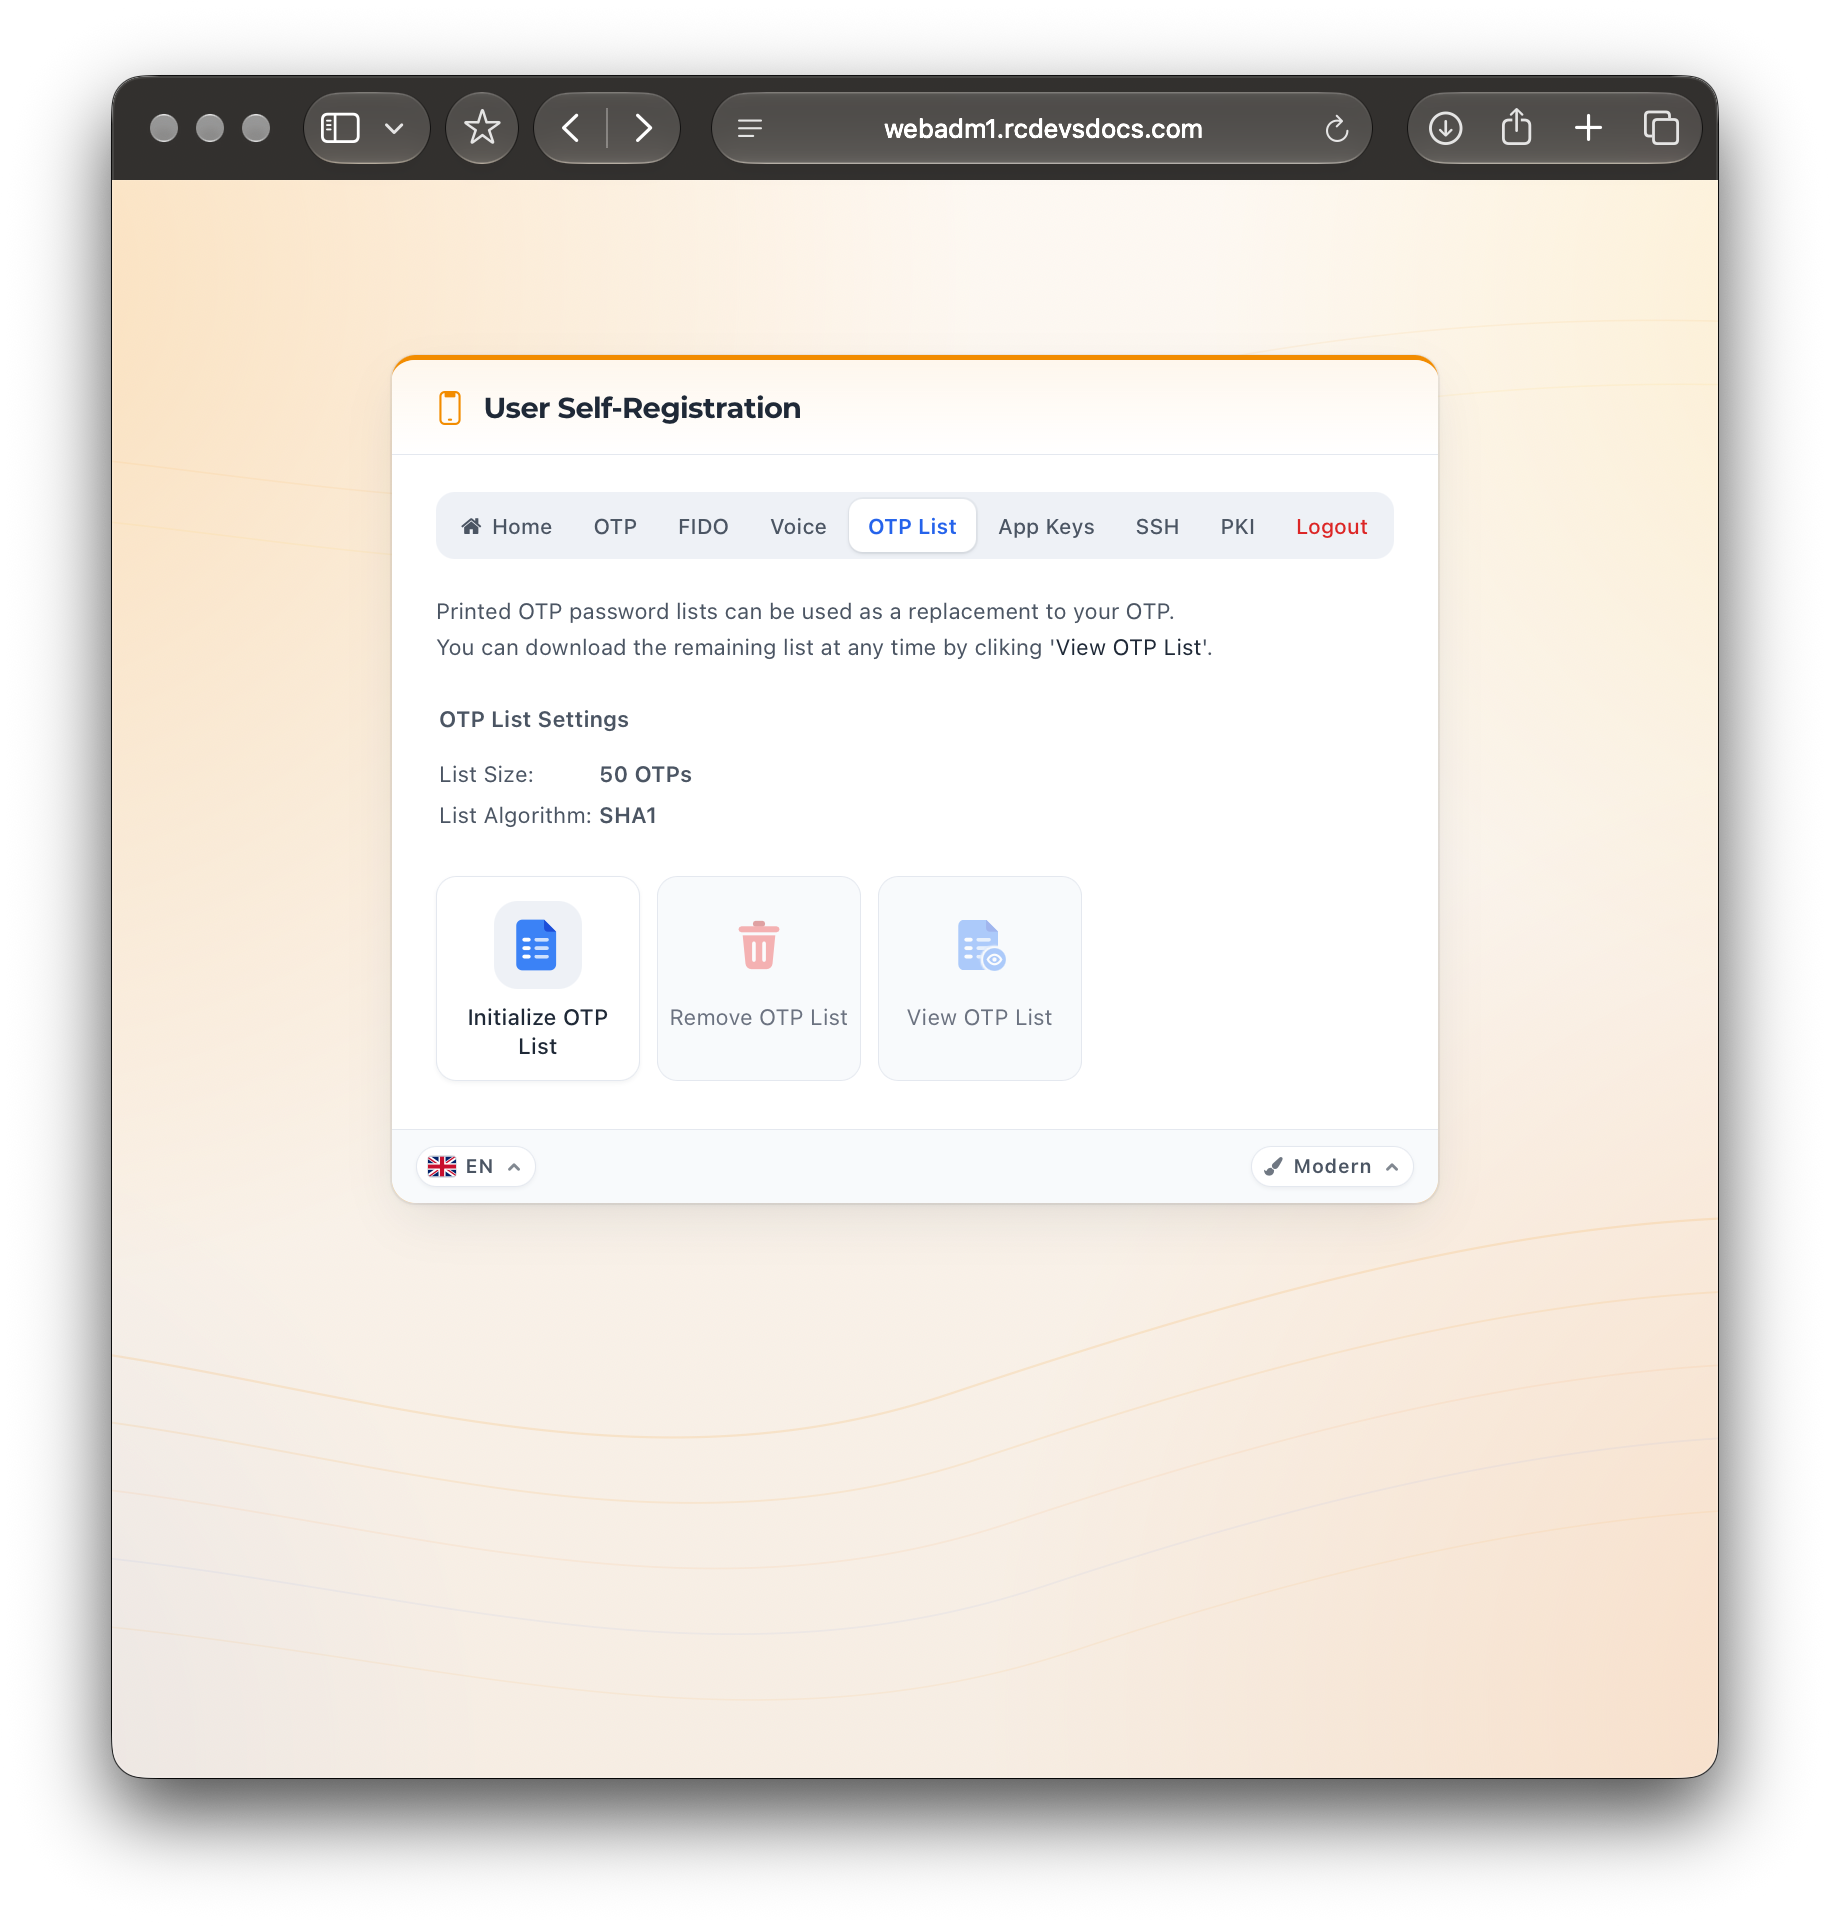The image size is (1830, 1926).
Task: Reload the page with the refresh icon
Action: (x=1336, y=129)
